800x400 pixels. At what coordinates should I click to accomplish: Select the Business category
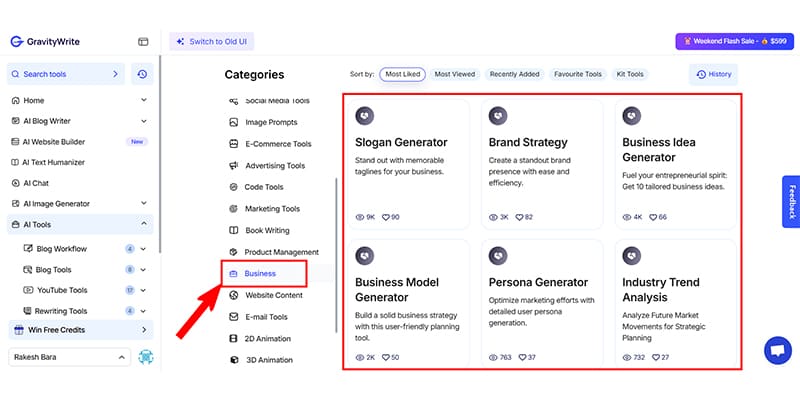(x=264, y=273)
